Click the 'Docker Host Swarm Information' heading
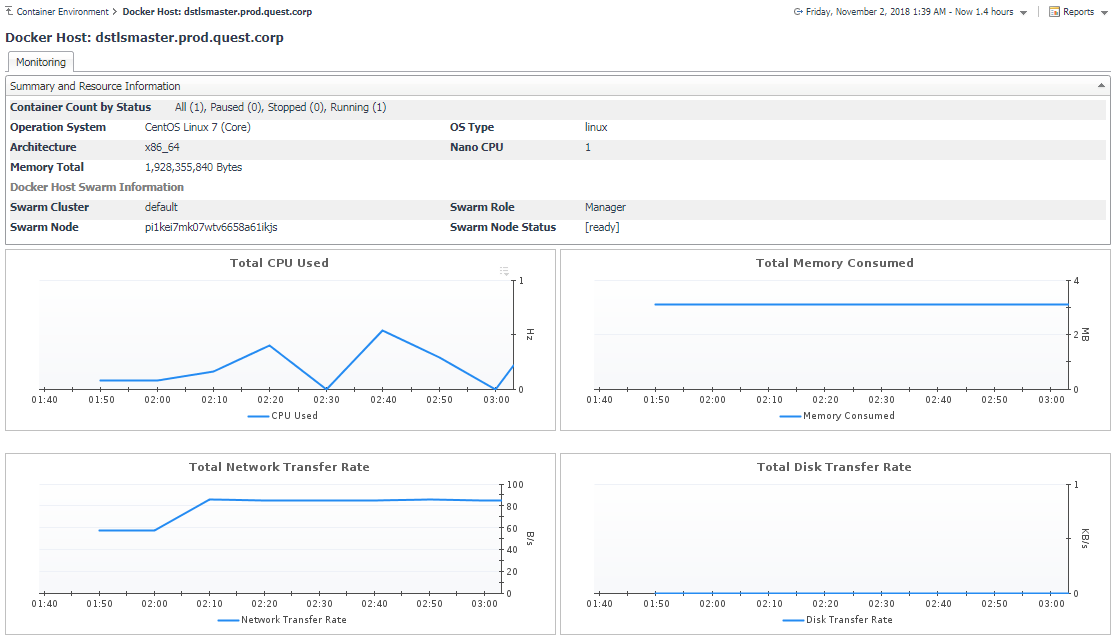Viewport: 1115px width, 639px height. pyautogui.click(x=97, y=187)
